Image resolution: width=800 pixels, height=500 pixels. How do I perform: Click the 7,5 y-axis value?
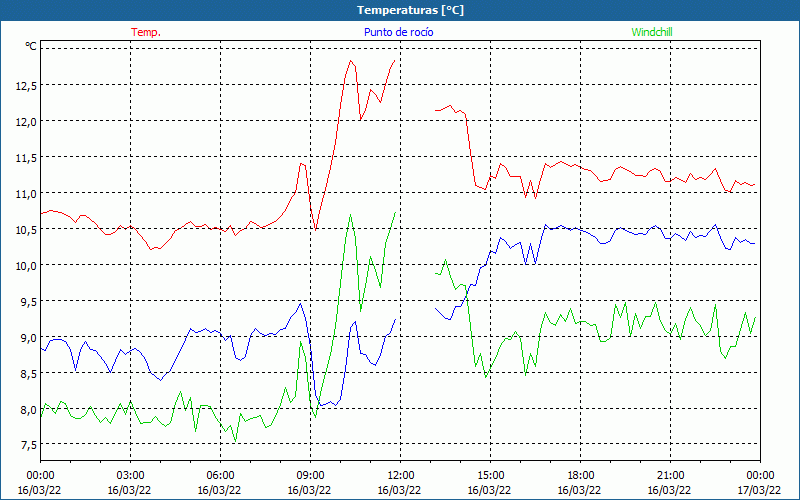pos(29,445)
